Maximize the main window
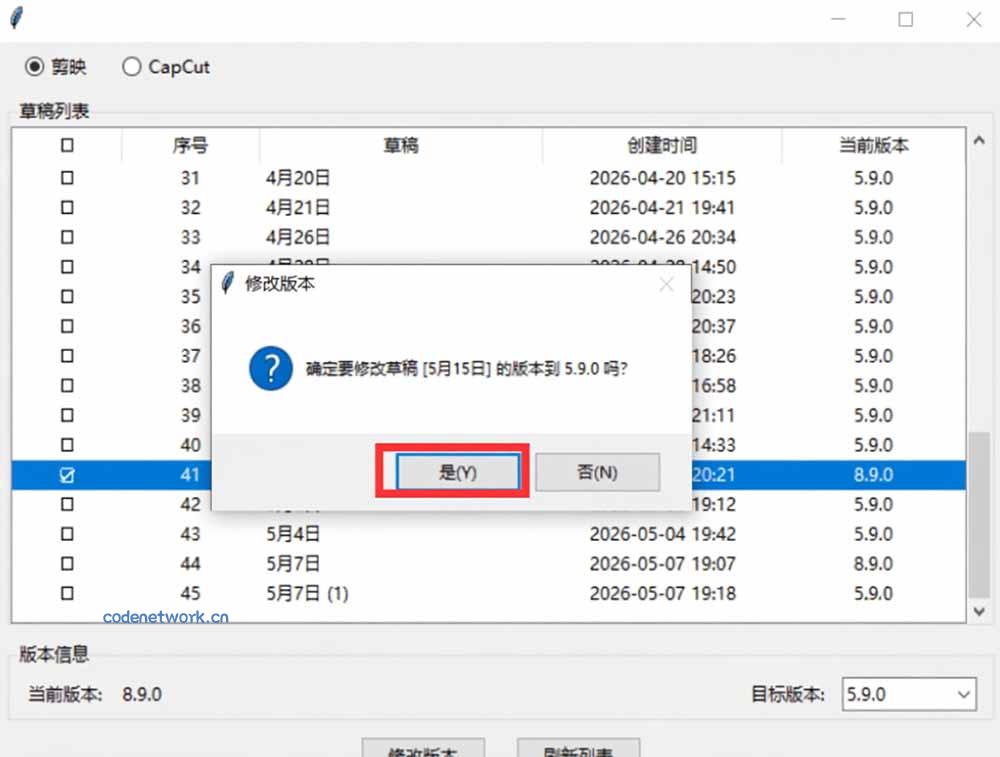 (906, 19)
